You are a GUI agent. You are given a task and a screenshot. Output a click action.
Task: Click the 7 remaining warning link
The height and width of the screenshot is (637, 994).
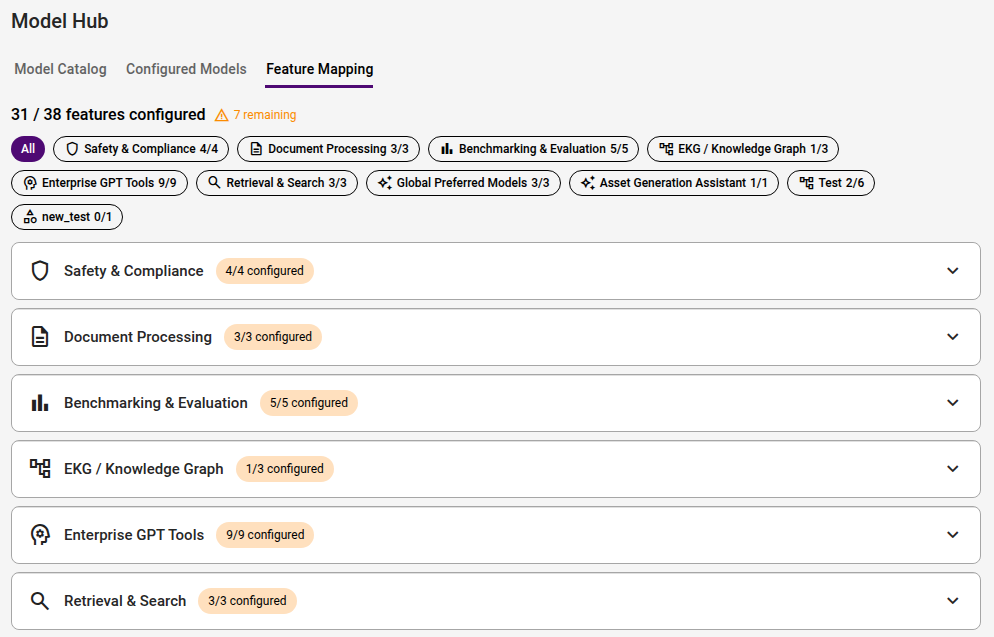pos(264,115)
